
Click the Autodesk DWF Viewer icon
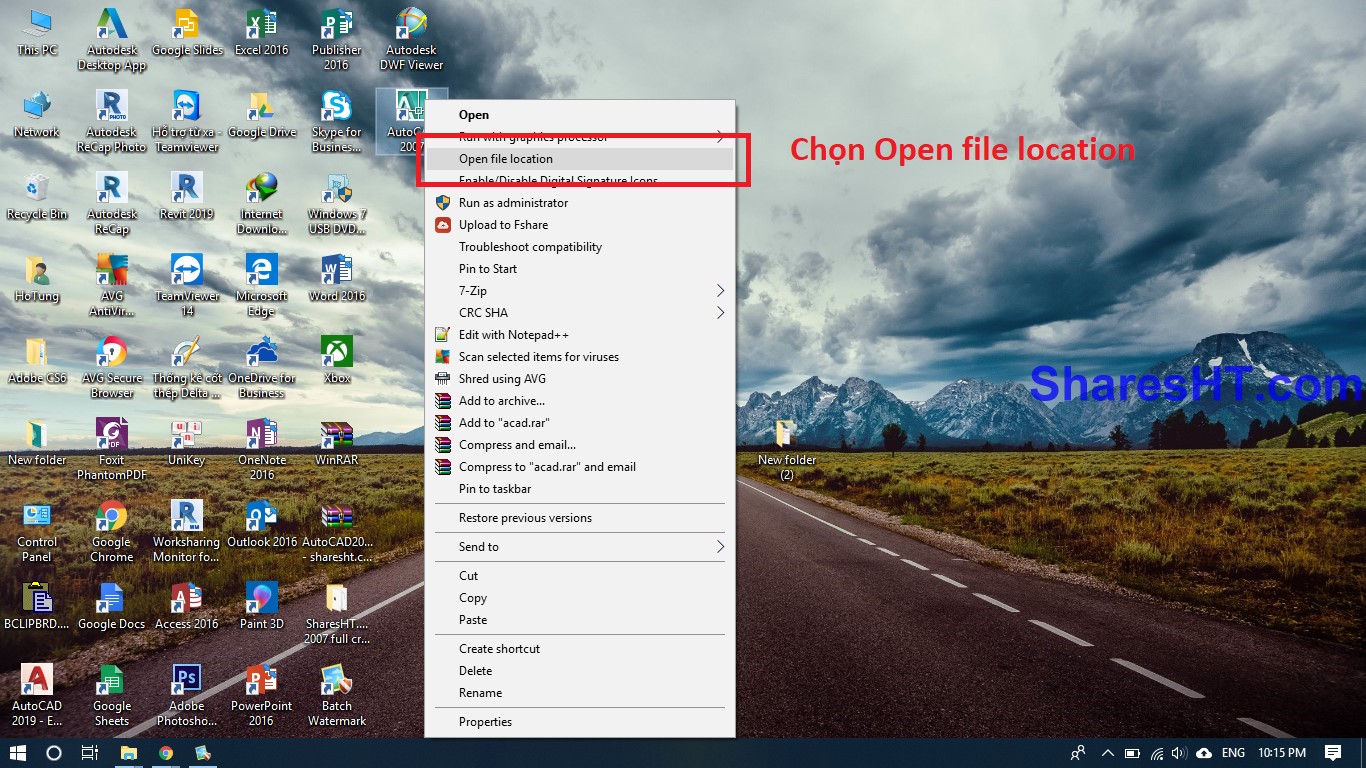(x=411, y=40)
